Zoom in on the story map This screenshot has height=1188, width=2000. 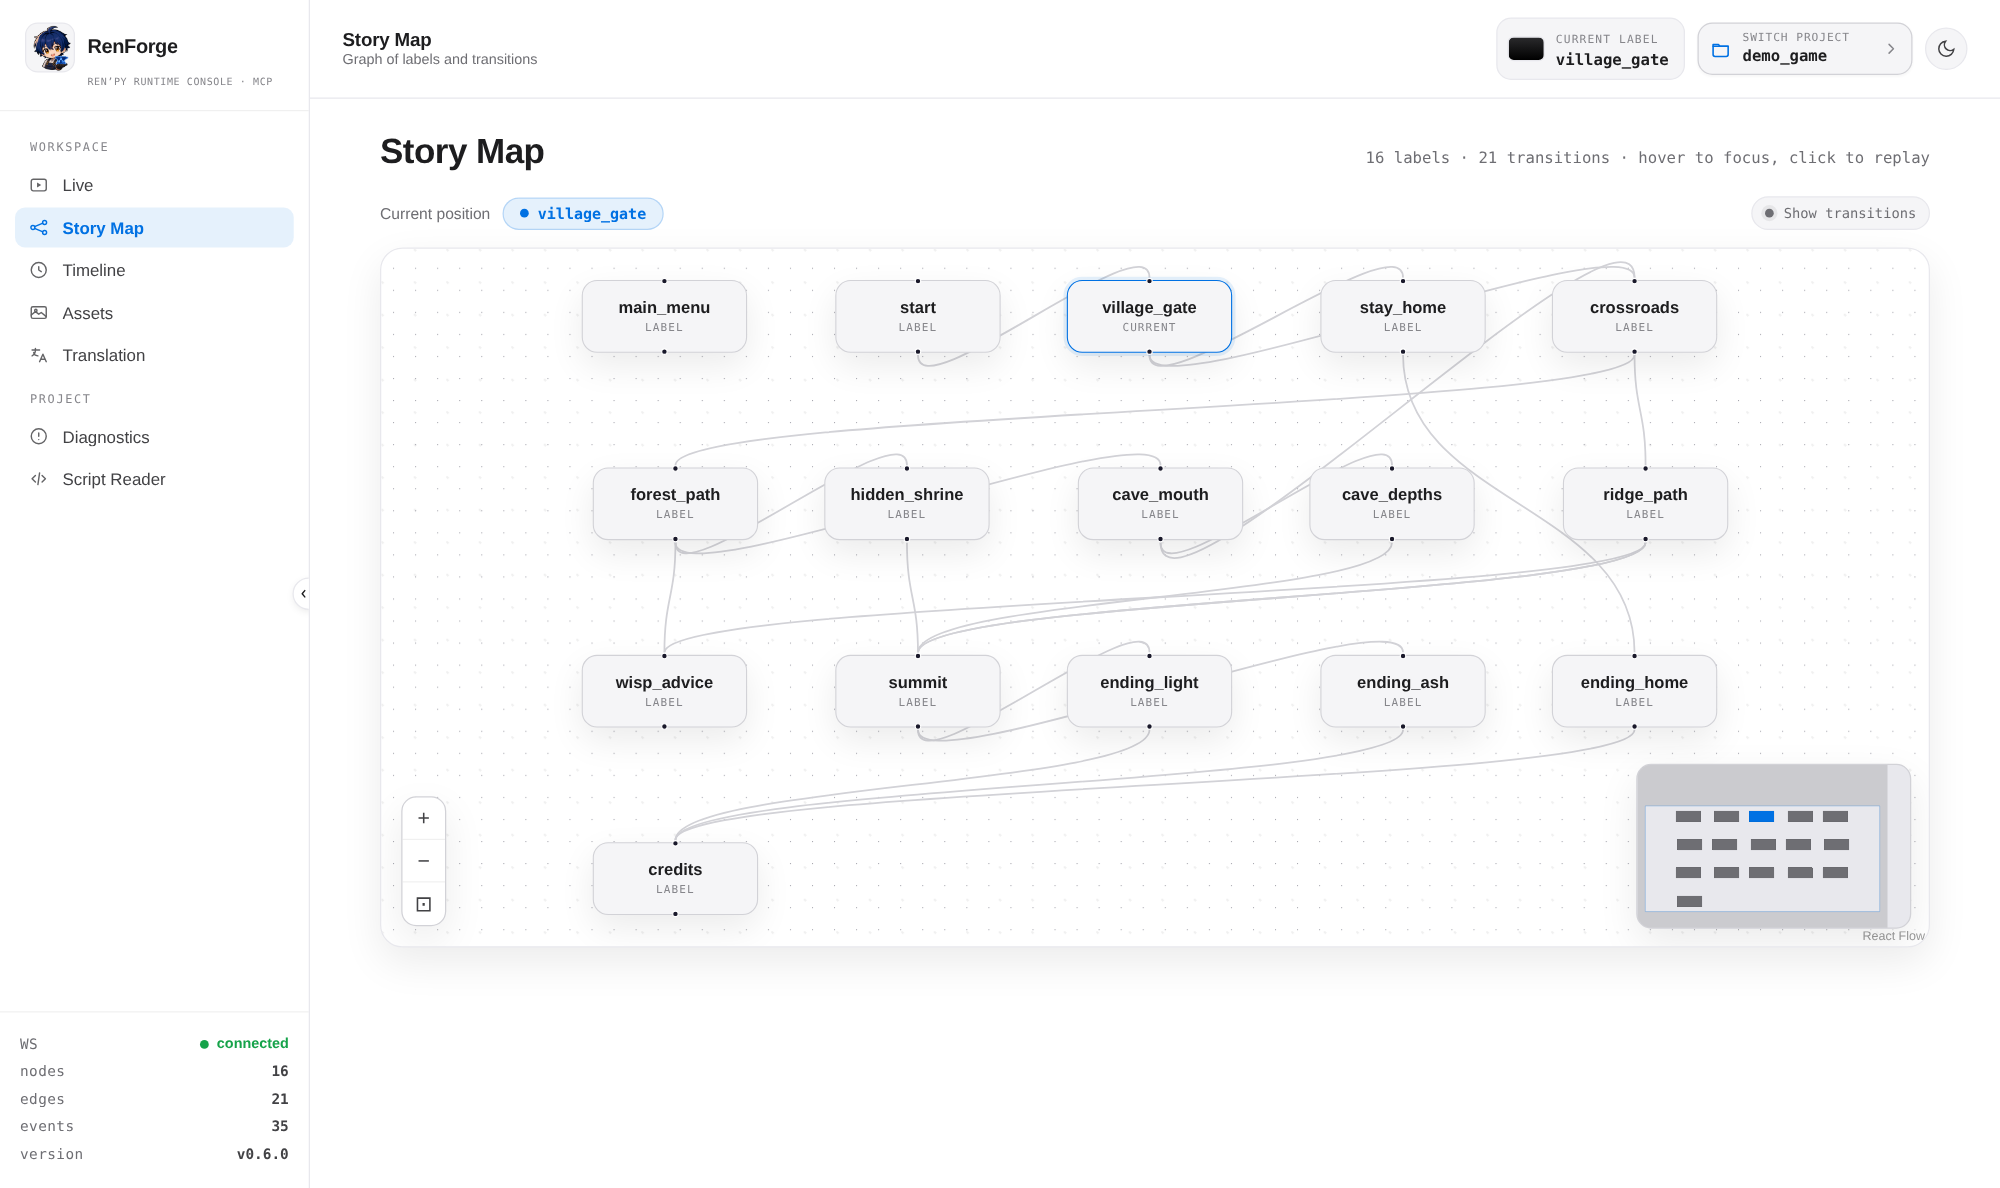(424, 818)
